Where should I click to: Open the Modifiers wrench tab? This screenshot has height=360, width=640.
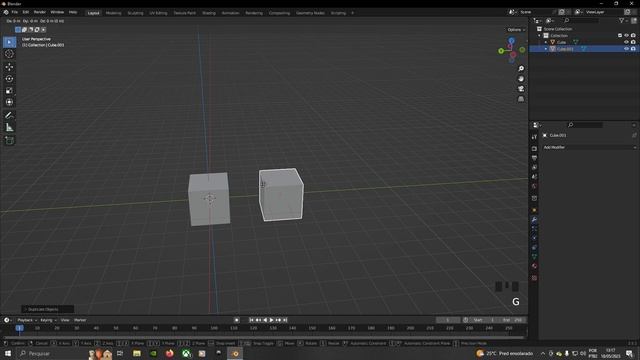click(x=534, y=220)
